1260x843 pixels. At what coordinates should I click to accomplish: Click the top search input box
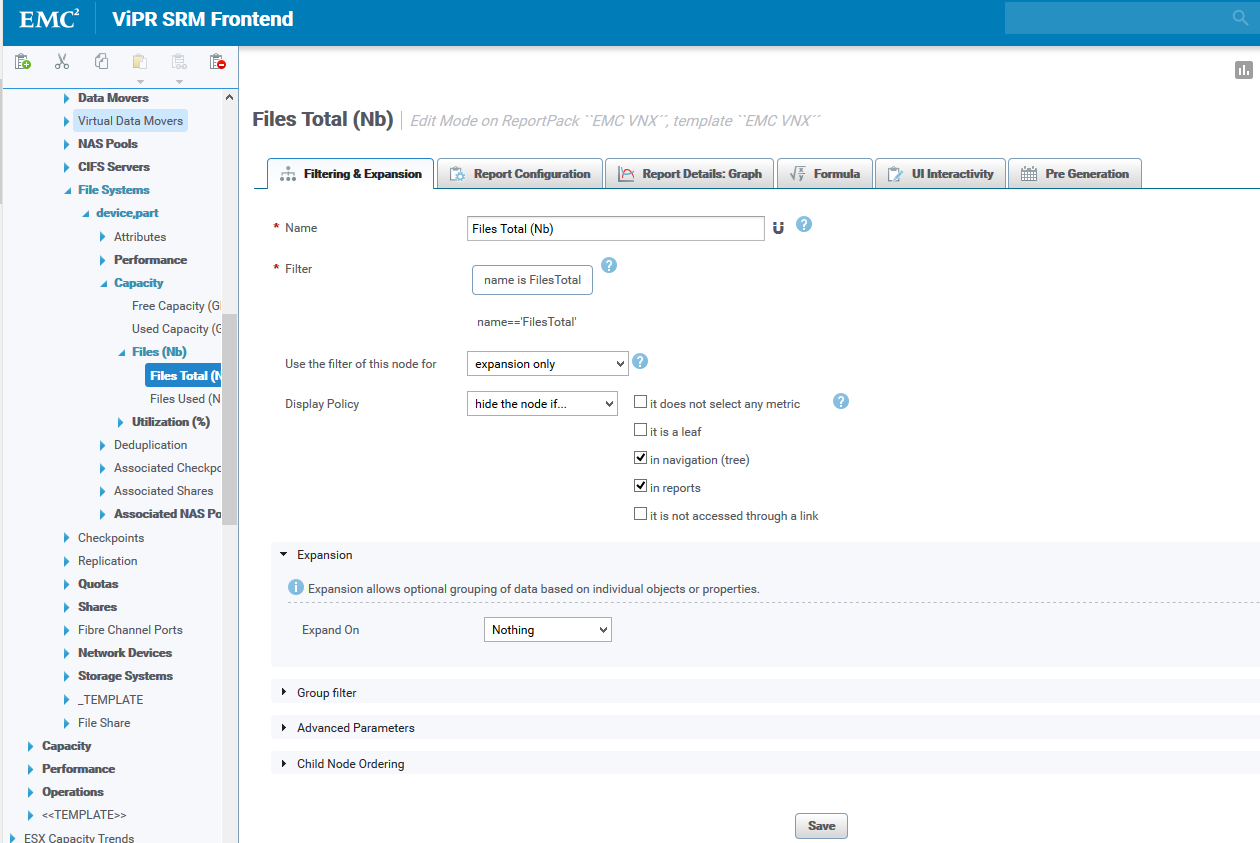(1117, 18)
